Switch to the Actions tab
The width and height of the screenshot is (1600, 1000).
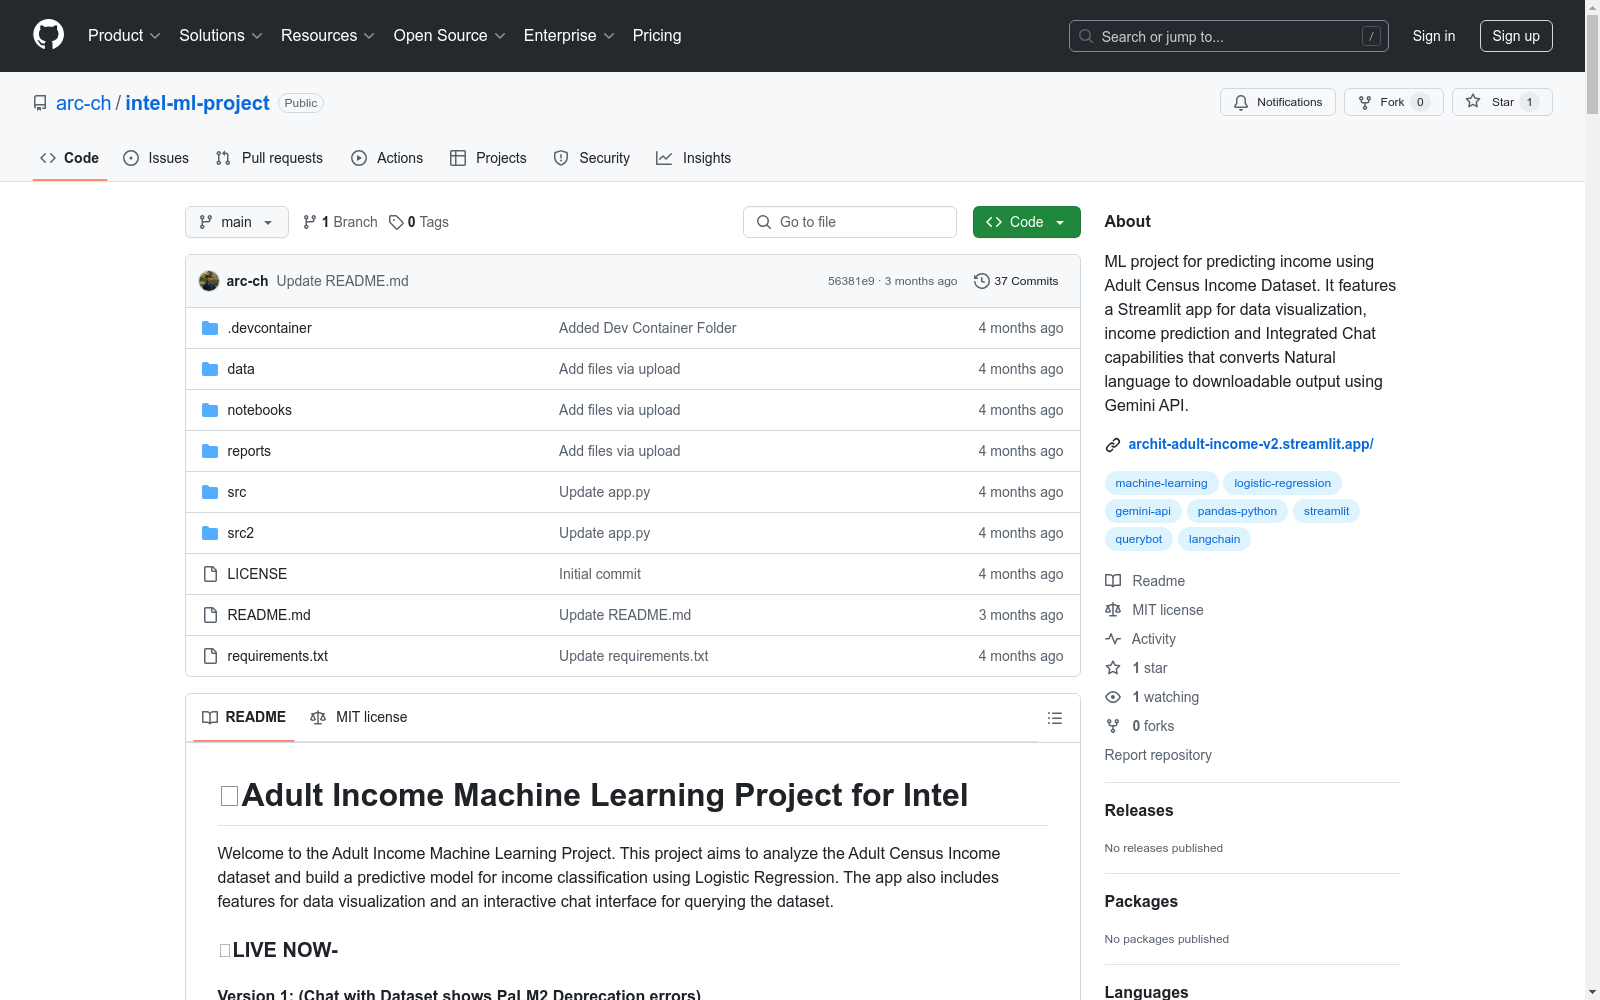click(x=387, y=158)
